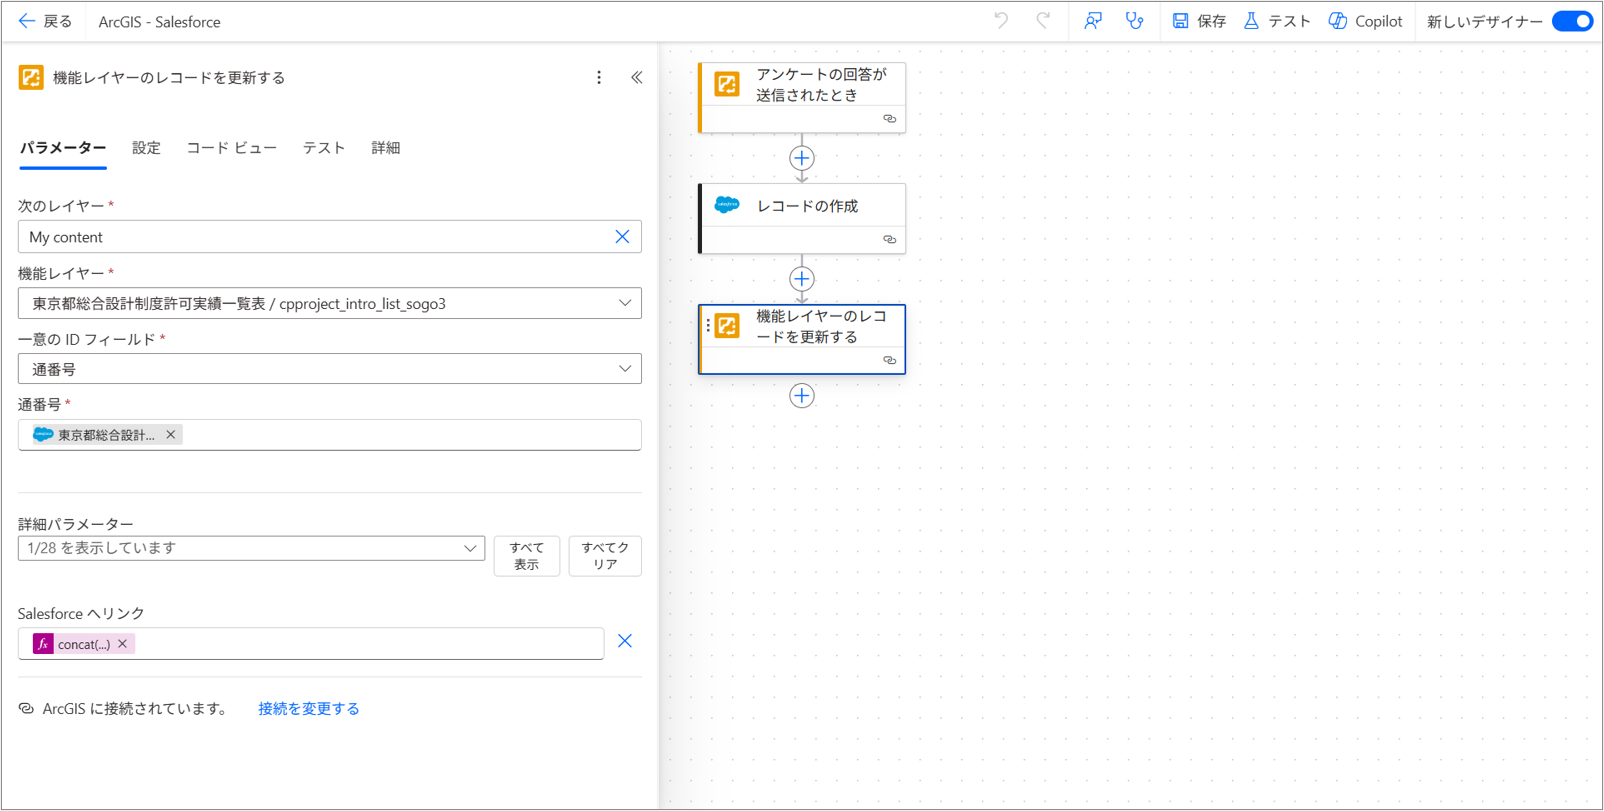
Task: Expand the 一意の ID フィールド dropdown
Action: point(330,369)
